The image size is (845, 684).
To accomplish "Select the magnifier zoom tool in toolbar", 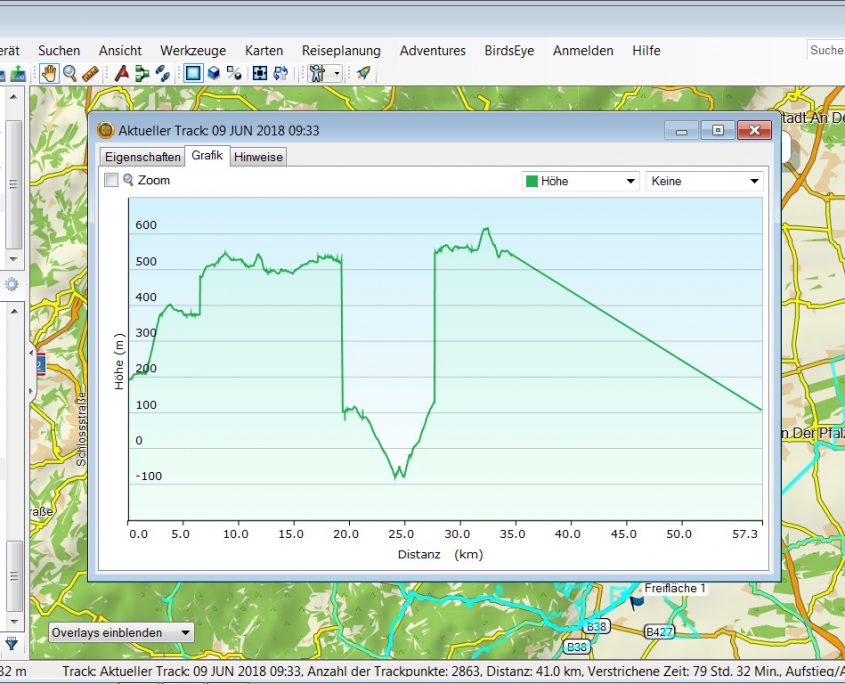I will [x=70, y=73].
